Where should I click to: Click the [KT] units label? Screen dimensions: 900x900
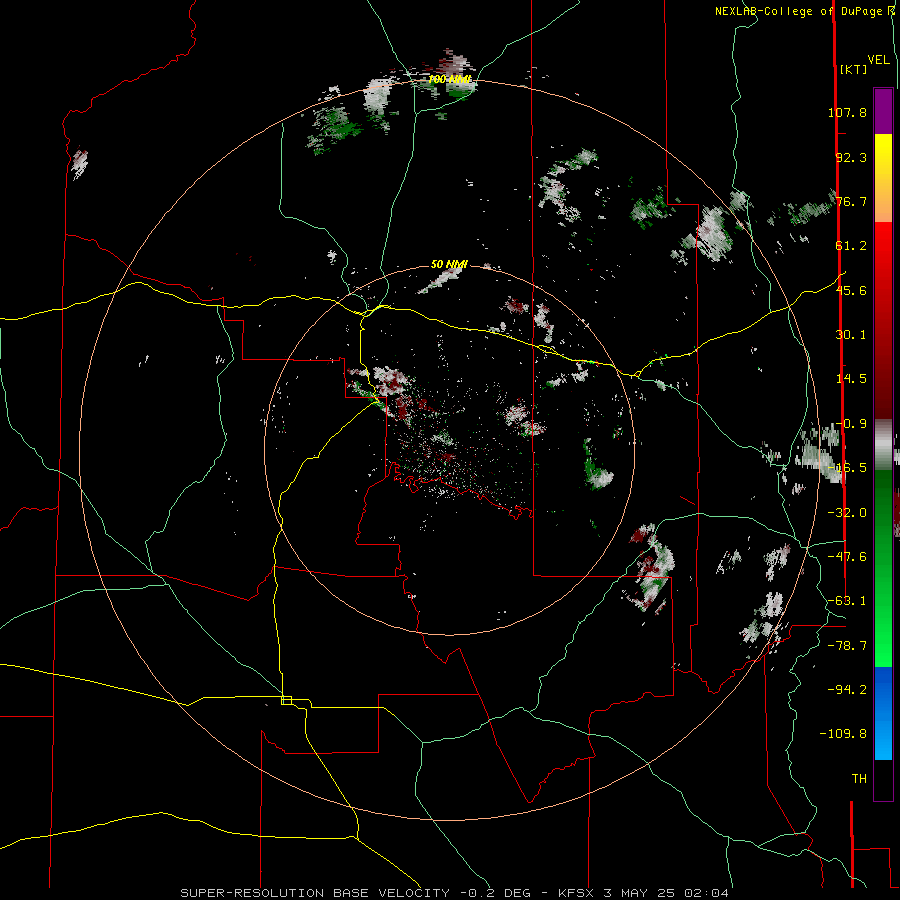[854, 69]
